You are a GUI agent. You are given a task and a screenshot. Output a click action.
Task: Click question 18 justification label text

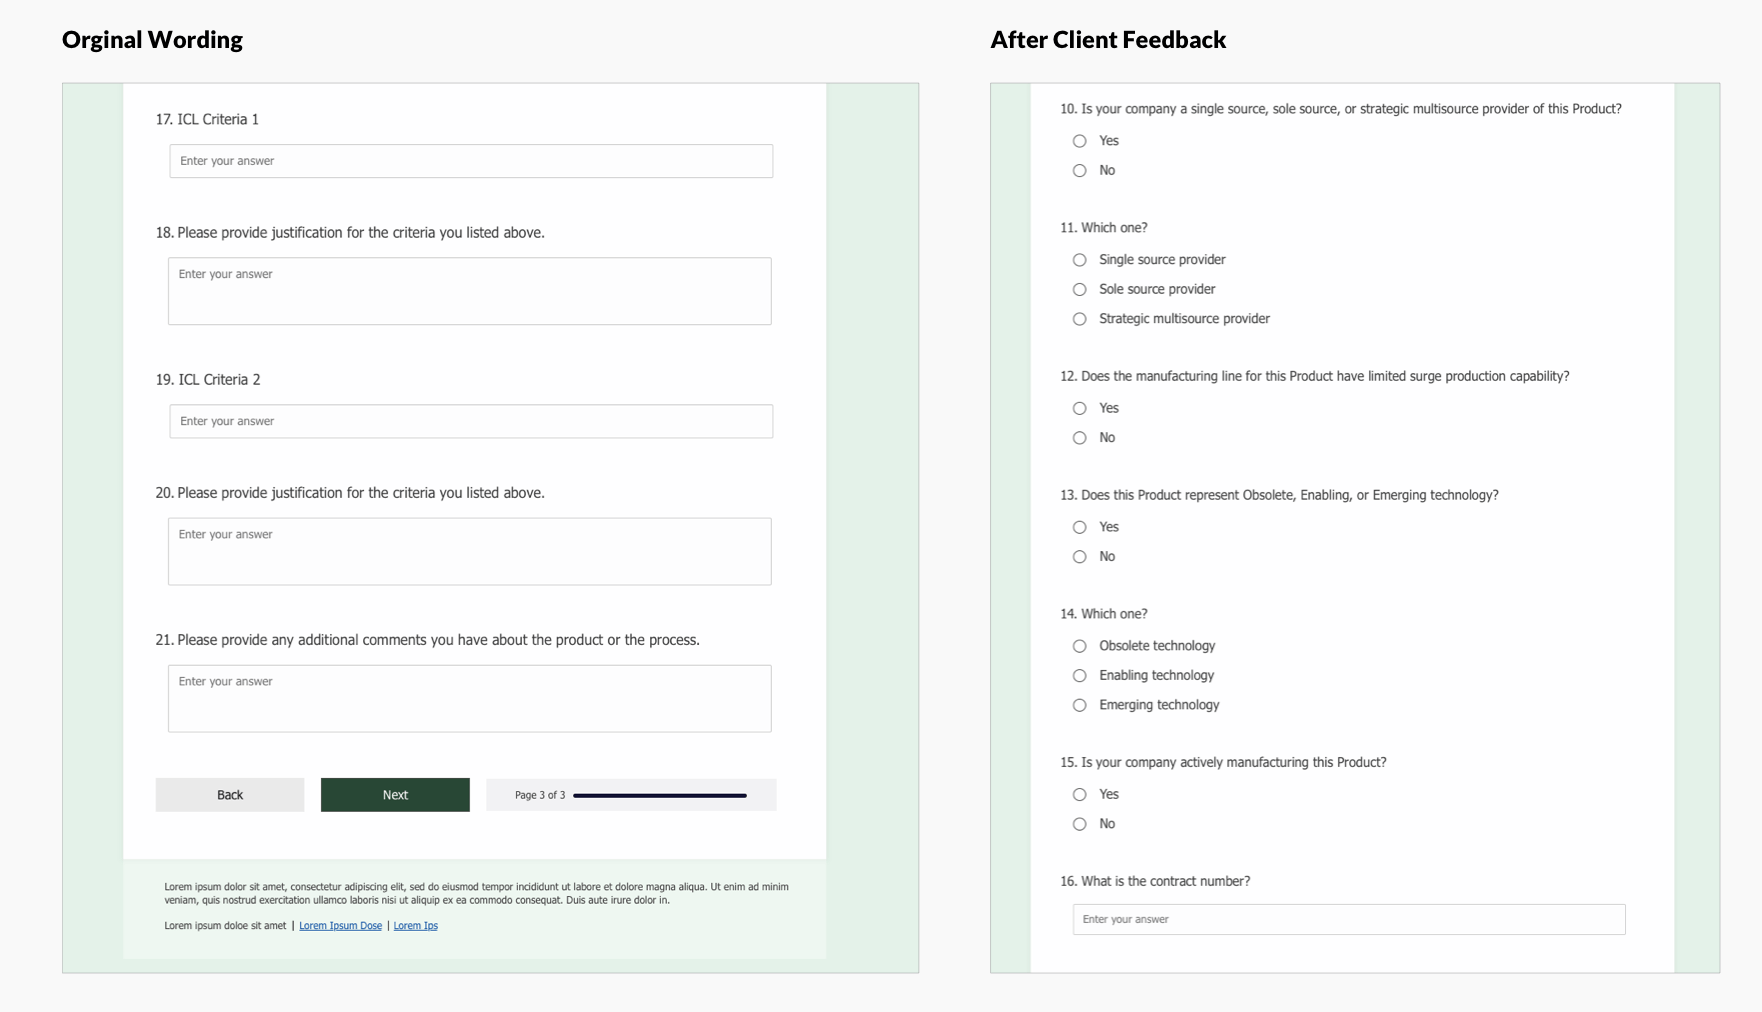click(350, 233)
